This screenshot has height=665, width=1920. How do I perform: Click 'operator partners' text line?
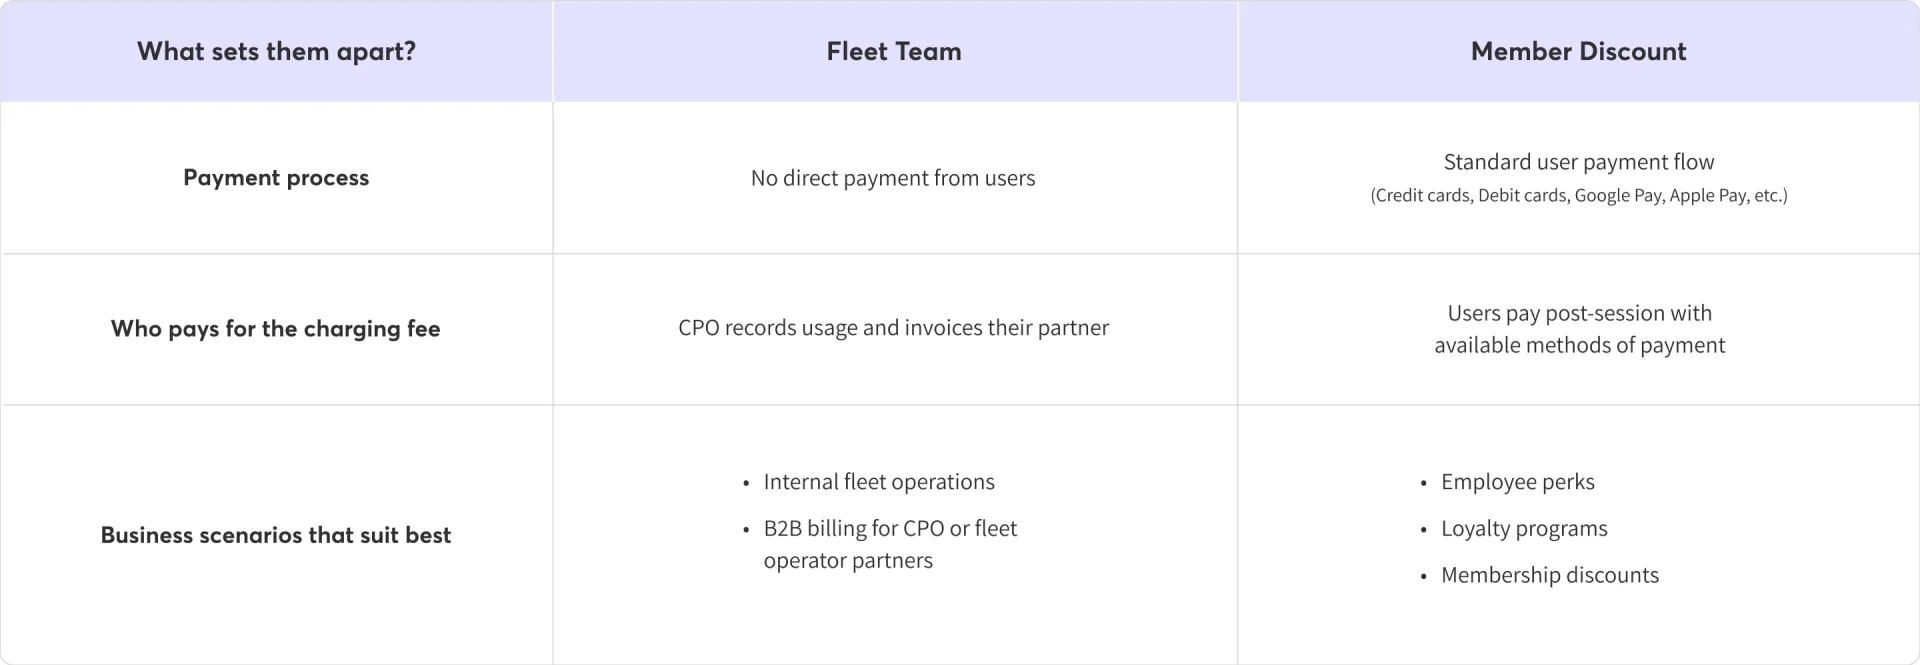click(848, 560)
